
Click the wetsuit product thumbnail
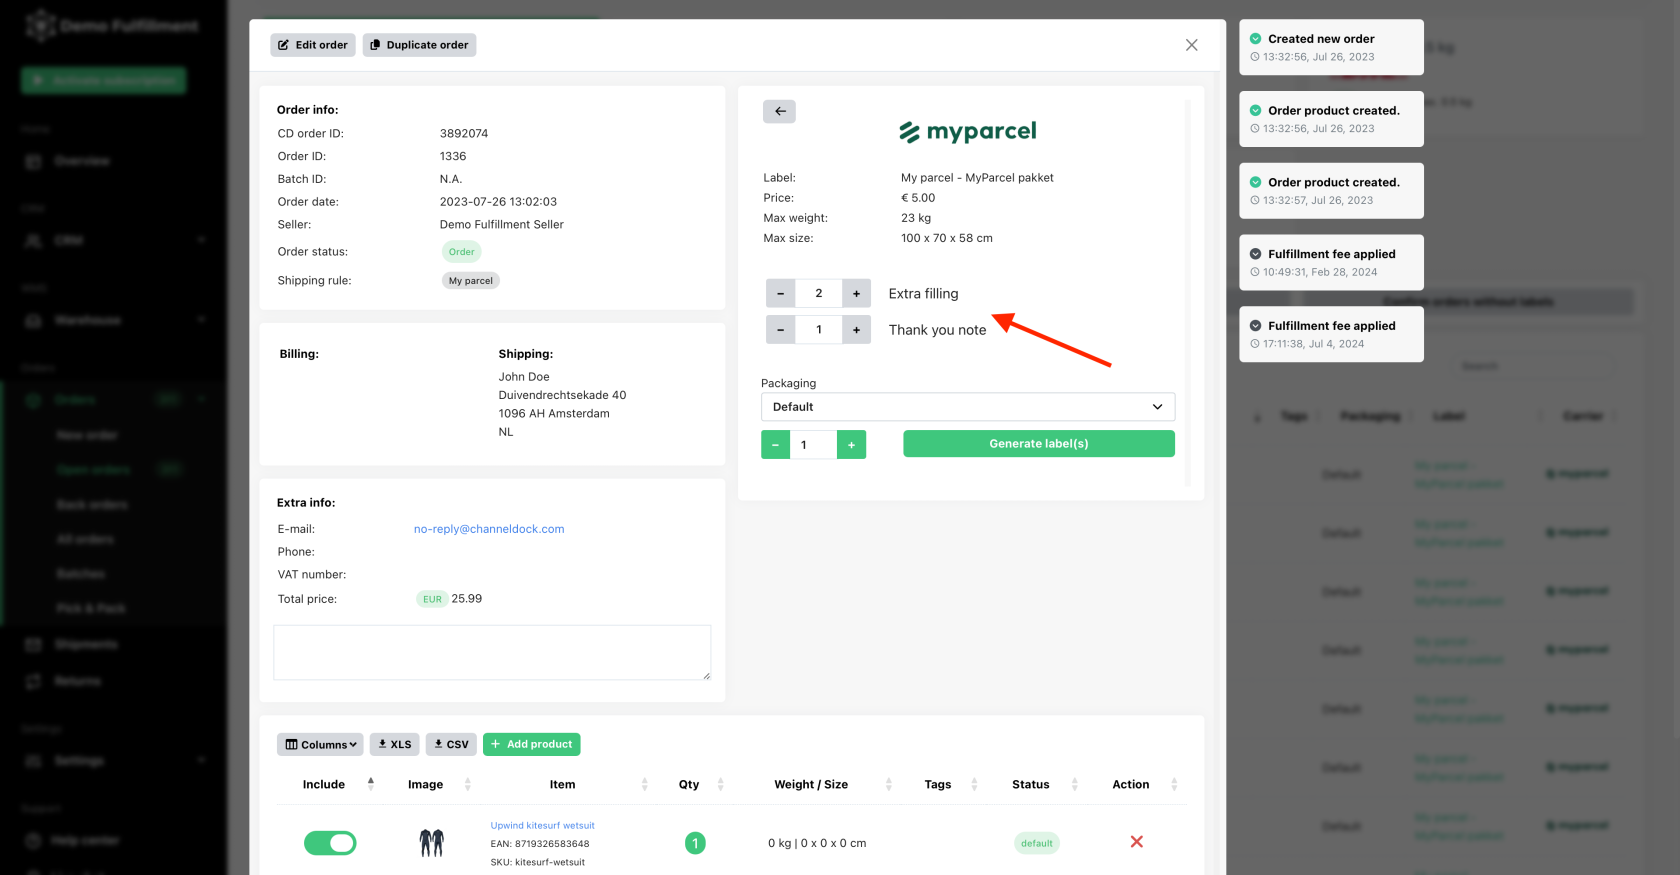(x=431, y=843)
